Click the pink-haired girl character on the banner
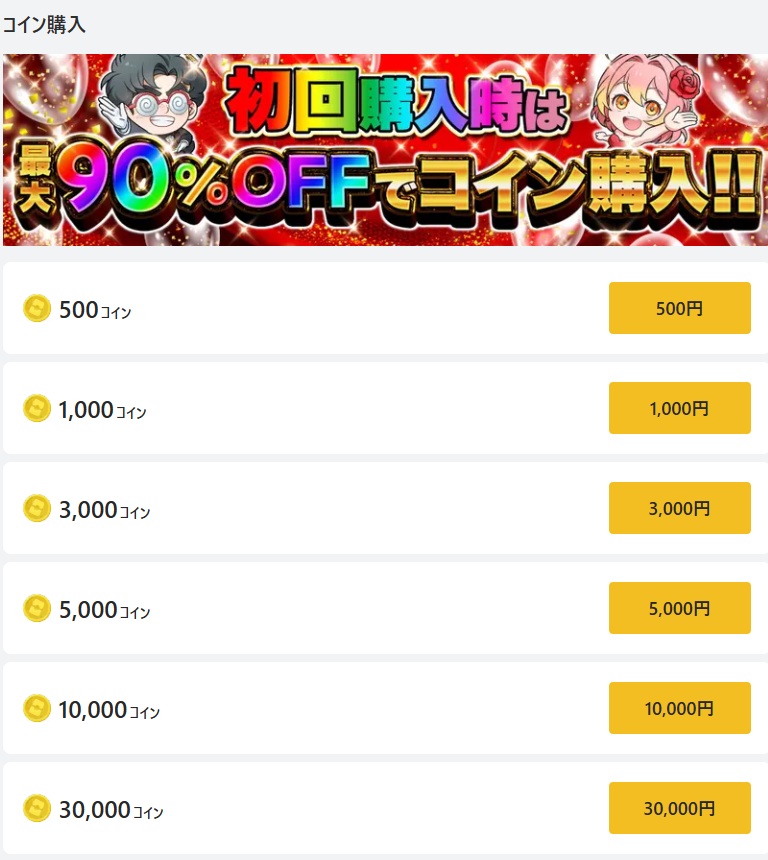768x860 pixels. [x=647, y=101]
